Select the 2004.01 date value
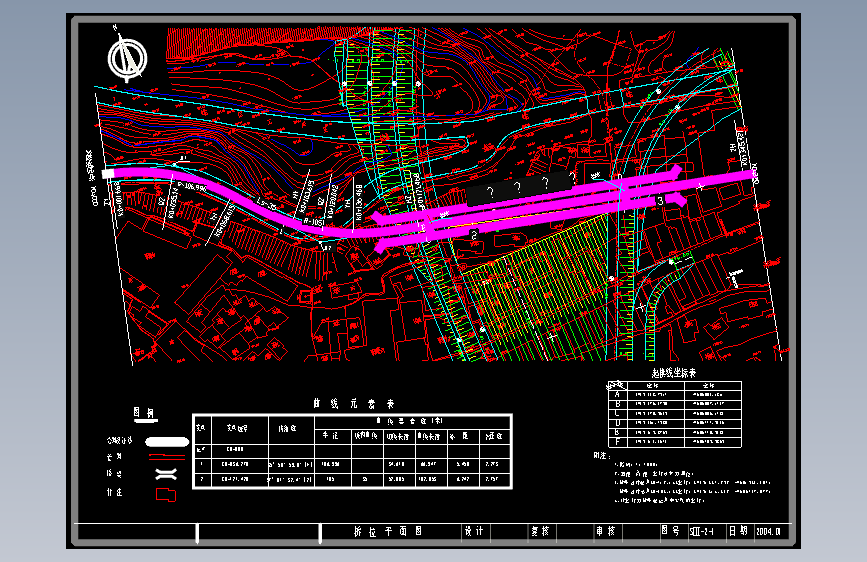This screenshot has width=867, height=562. [768, 532]
